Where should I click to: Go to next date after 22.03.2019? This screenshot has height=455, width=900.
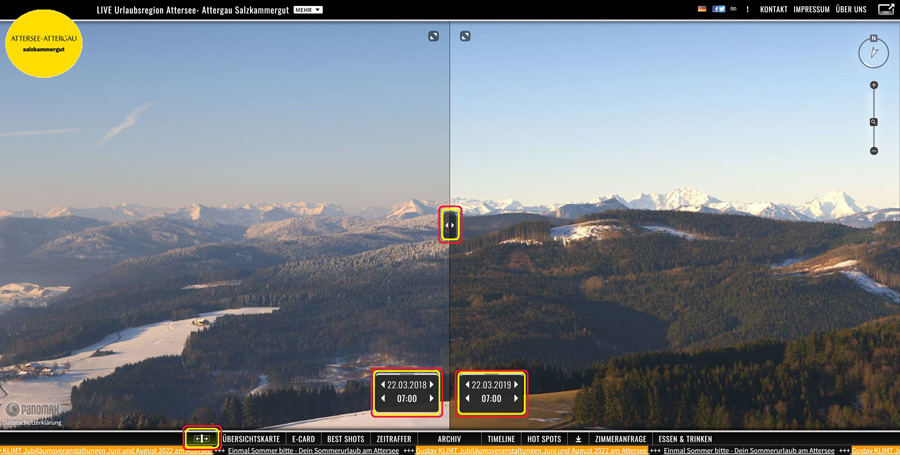[516, 384]
